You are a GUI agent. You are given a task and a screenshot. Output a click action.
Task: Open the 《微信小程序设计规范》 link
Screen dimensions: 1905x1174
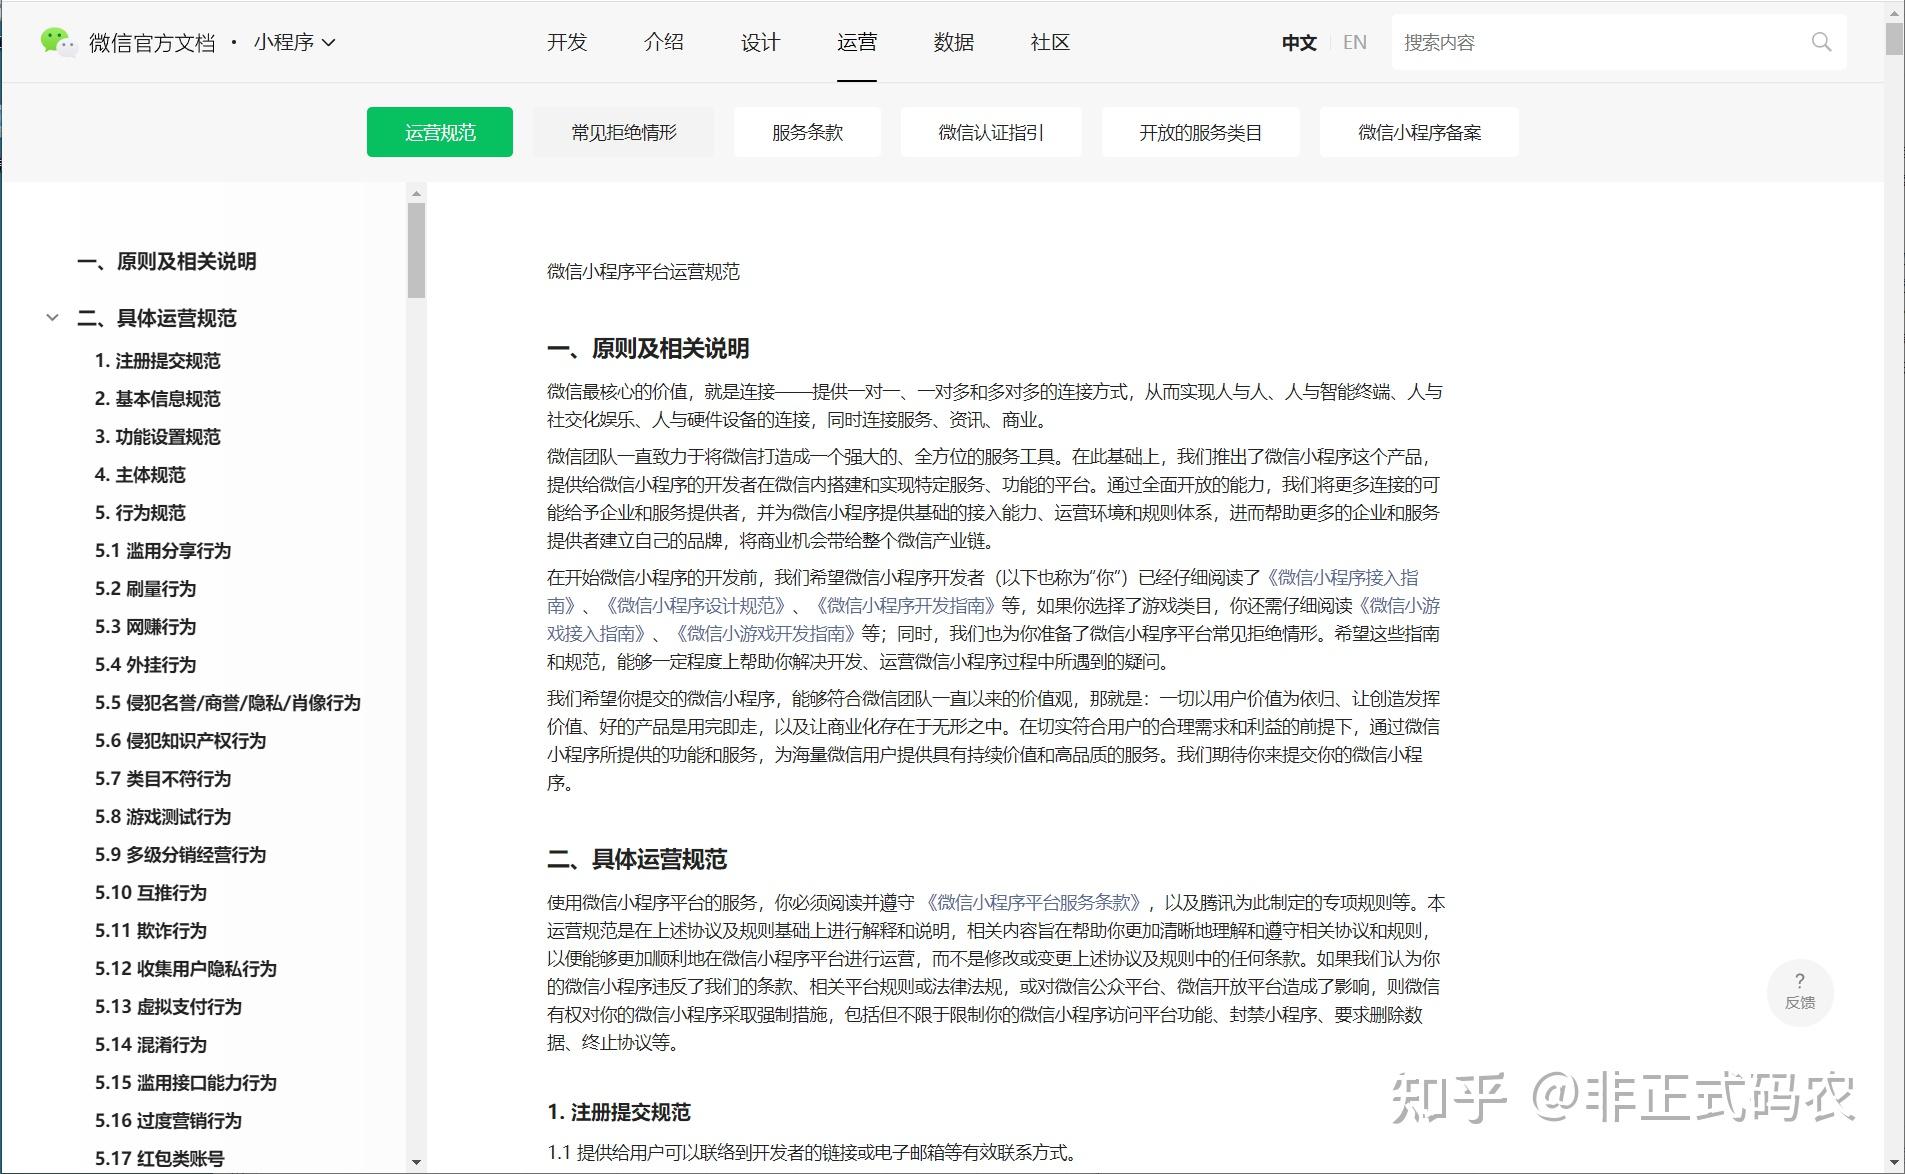pos(696,606)
